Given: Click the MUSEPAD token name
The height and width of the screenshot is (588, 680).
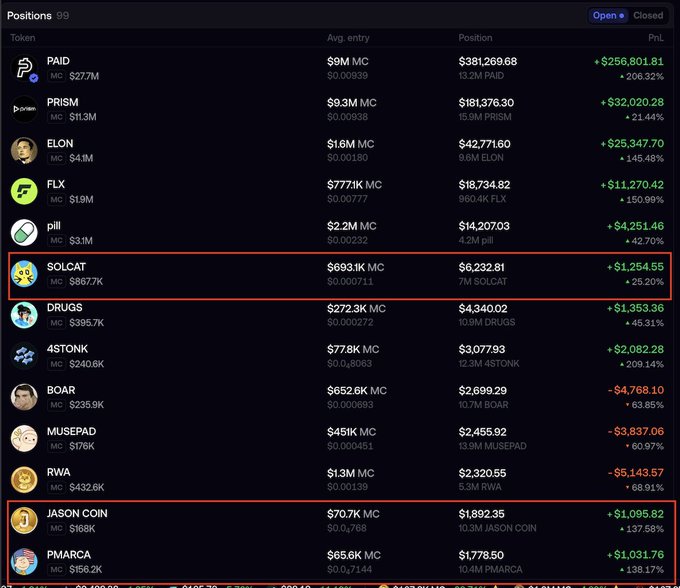Looking at the screenshot, I should (x=72, y=431).
